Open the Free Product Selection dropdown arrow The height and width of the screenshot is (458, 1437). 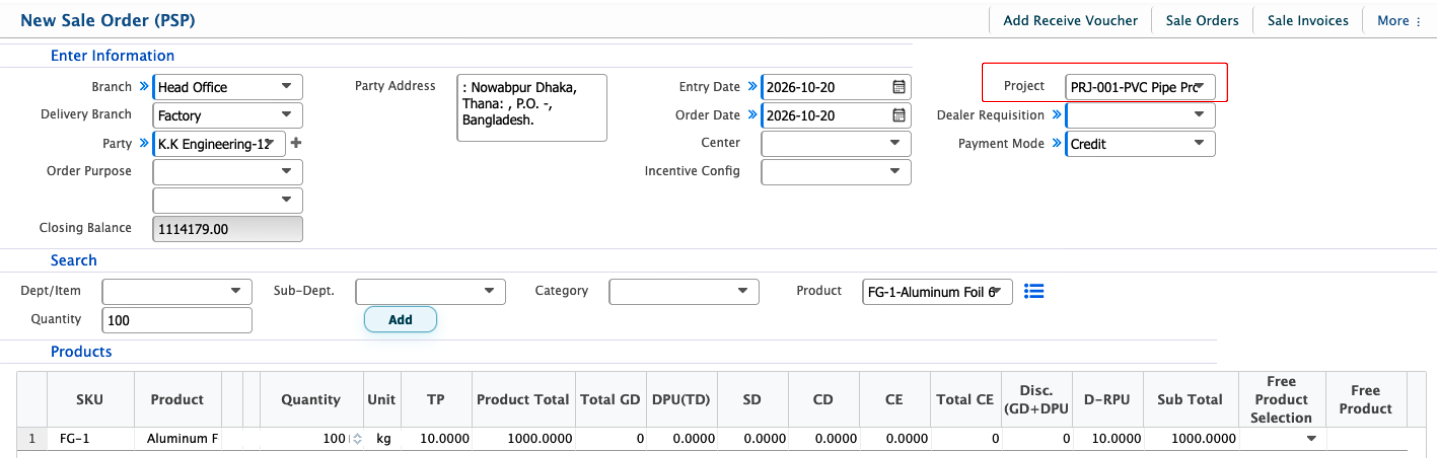[1309, 439]
